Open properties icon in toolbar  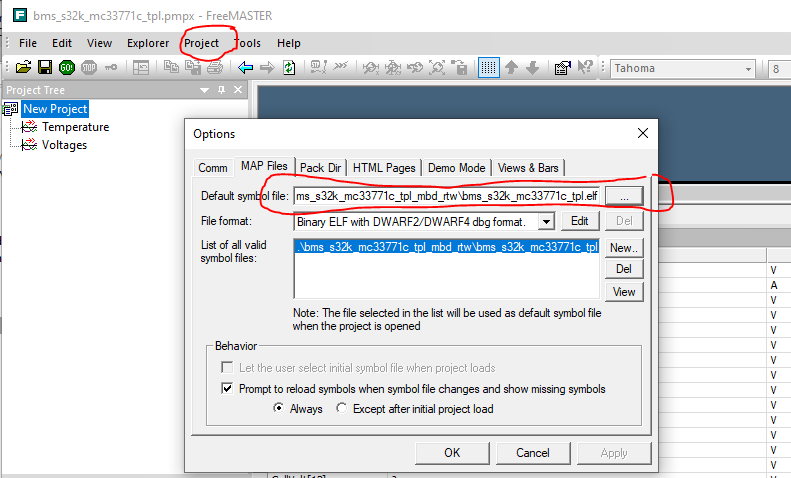[x=562, y=67]
